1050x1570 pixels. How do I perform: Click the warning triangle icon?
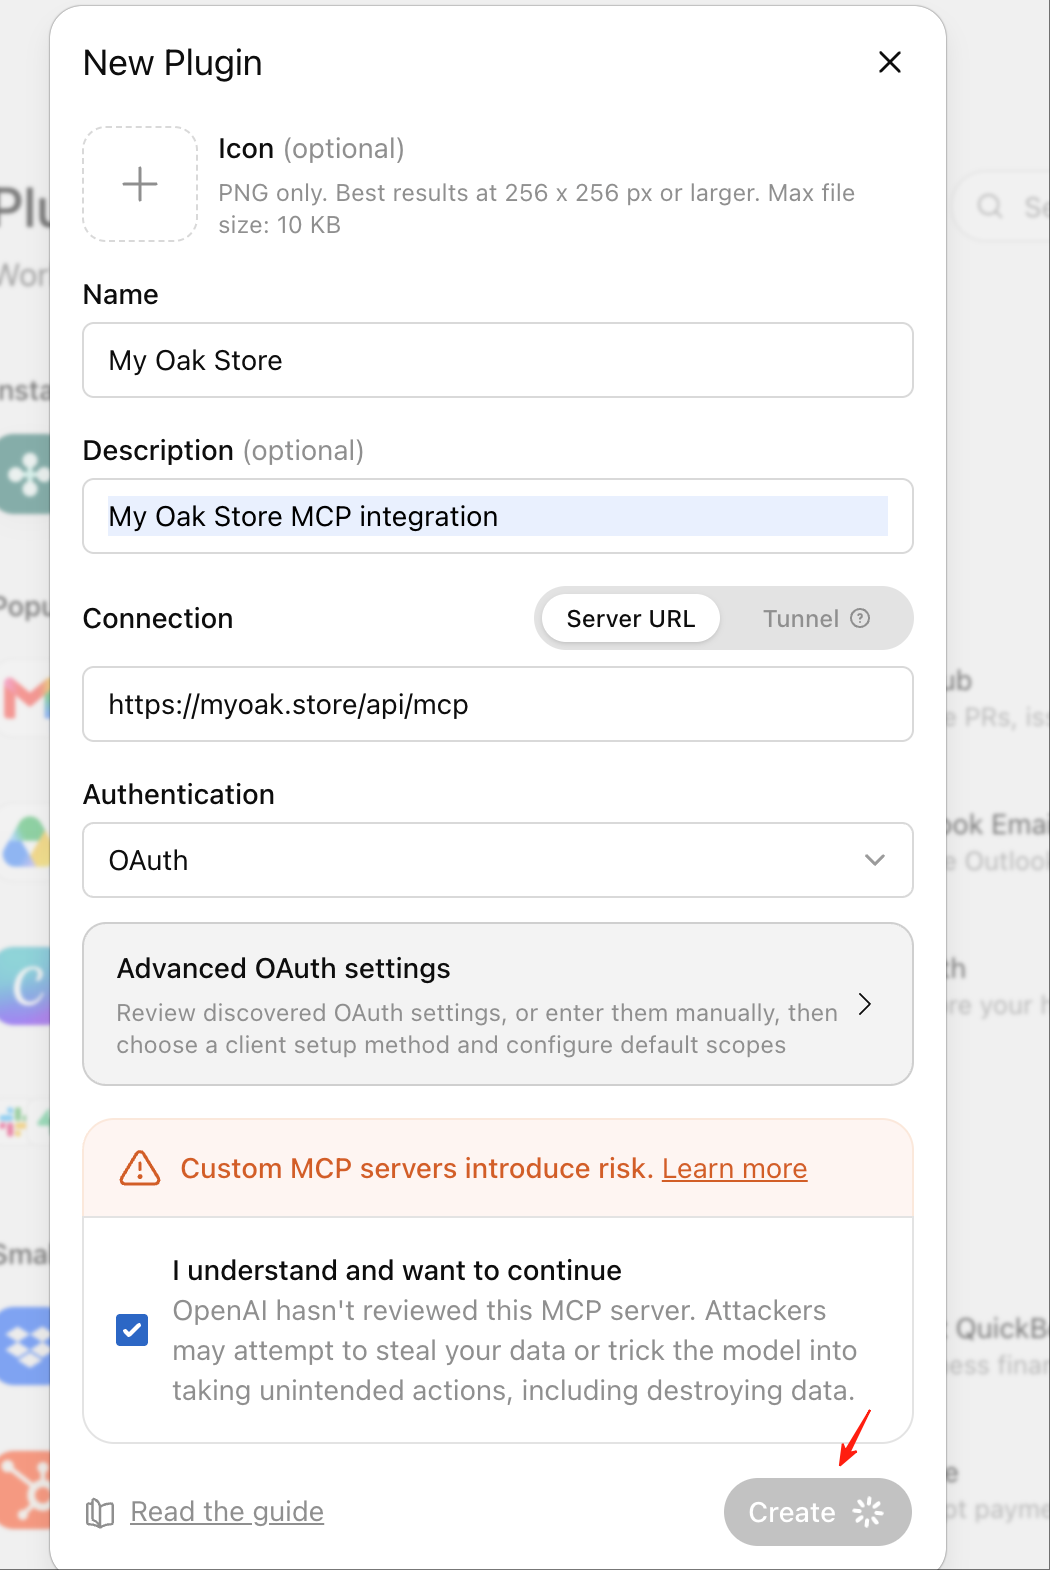pyautogui.click(x=140, y=1168)
